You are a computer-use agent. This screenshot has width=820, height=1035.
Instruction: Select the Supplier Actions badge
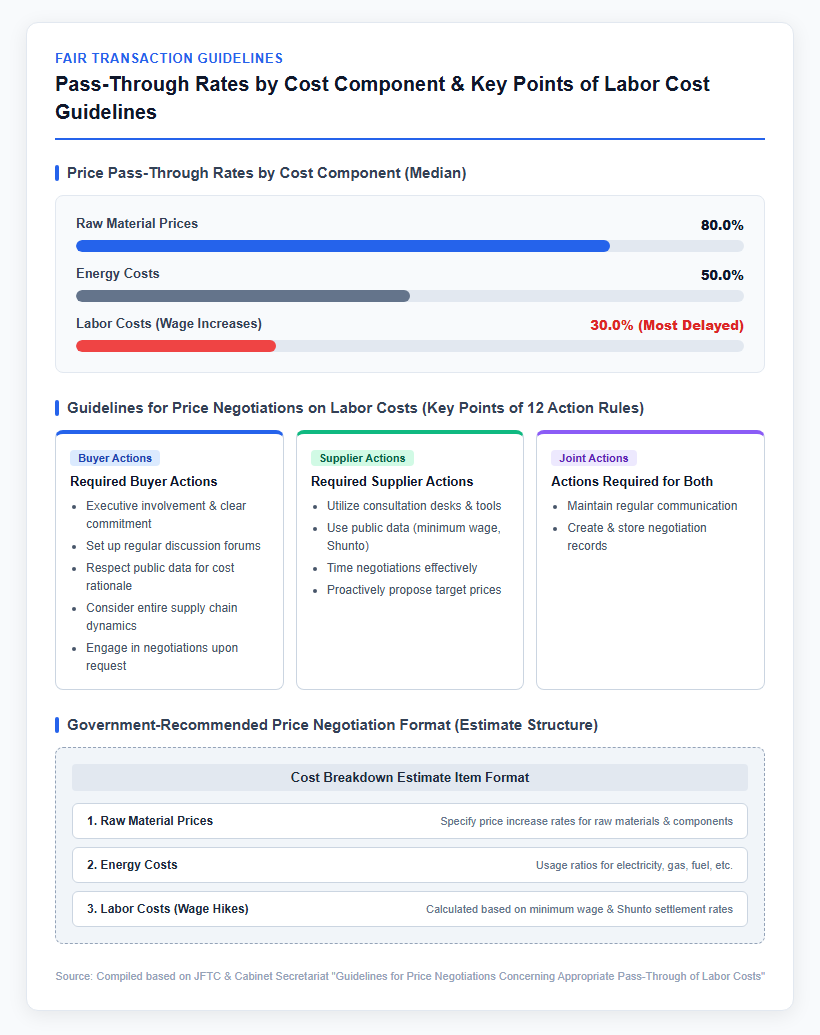[362, 458]
